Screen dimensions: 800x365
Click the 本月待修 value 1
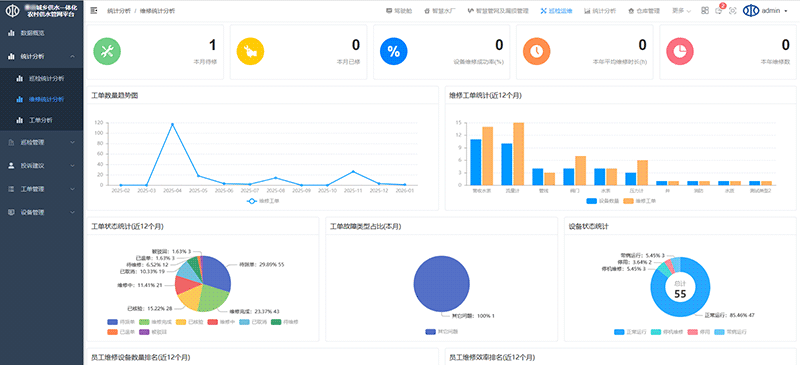click(x=212, y=45)
